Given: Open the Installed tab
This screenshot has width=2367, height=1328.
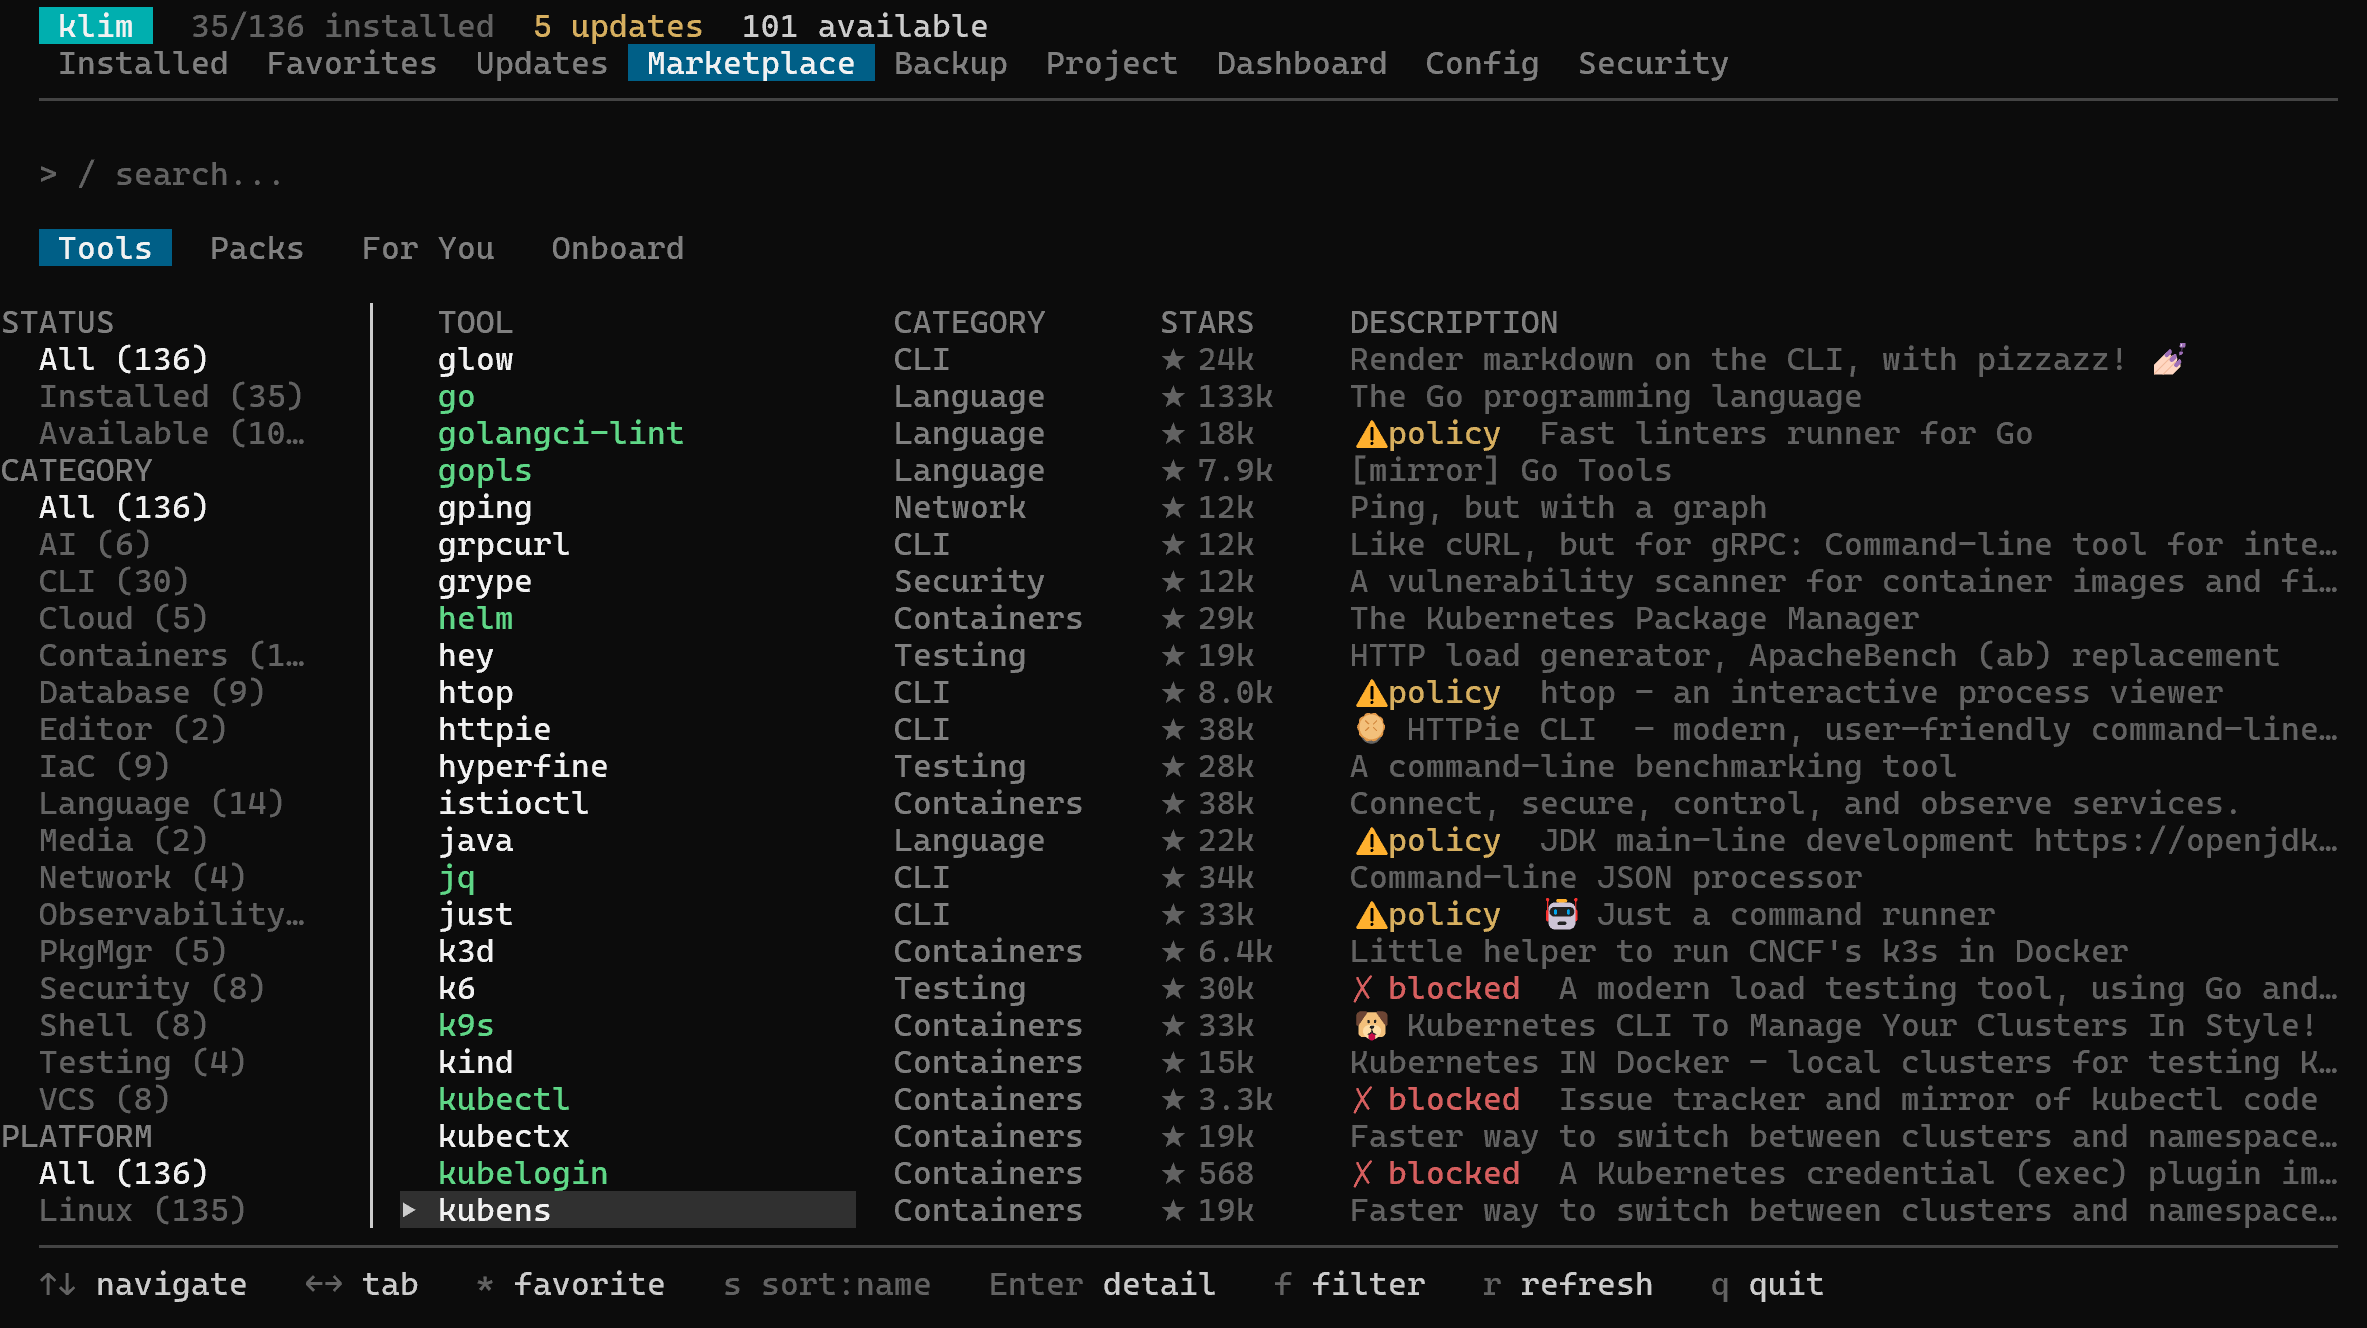Looking at the screenshot, I should click(x=143, y=63).
